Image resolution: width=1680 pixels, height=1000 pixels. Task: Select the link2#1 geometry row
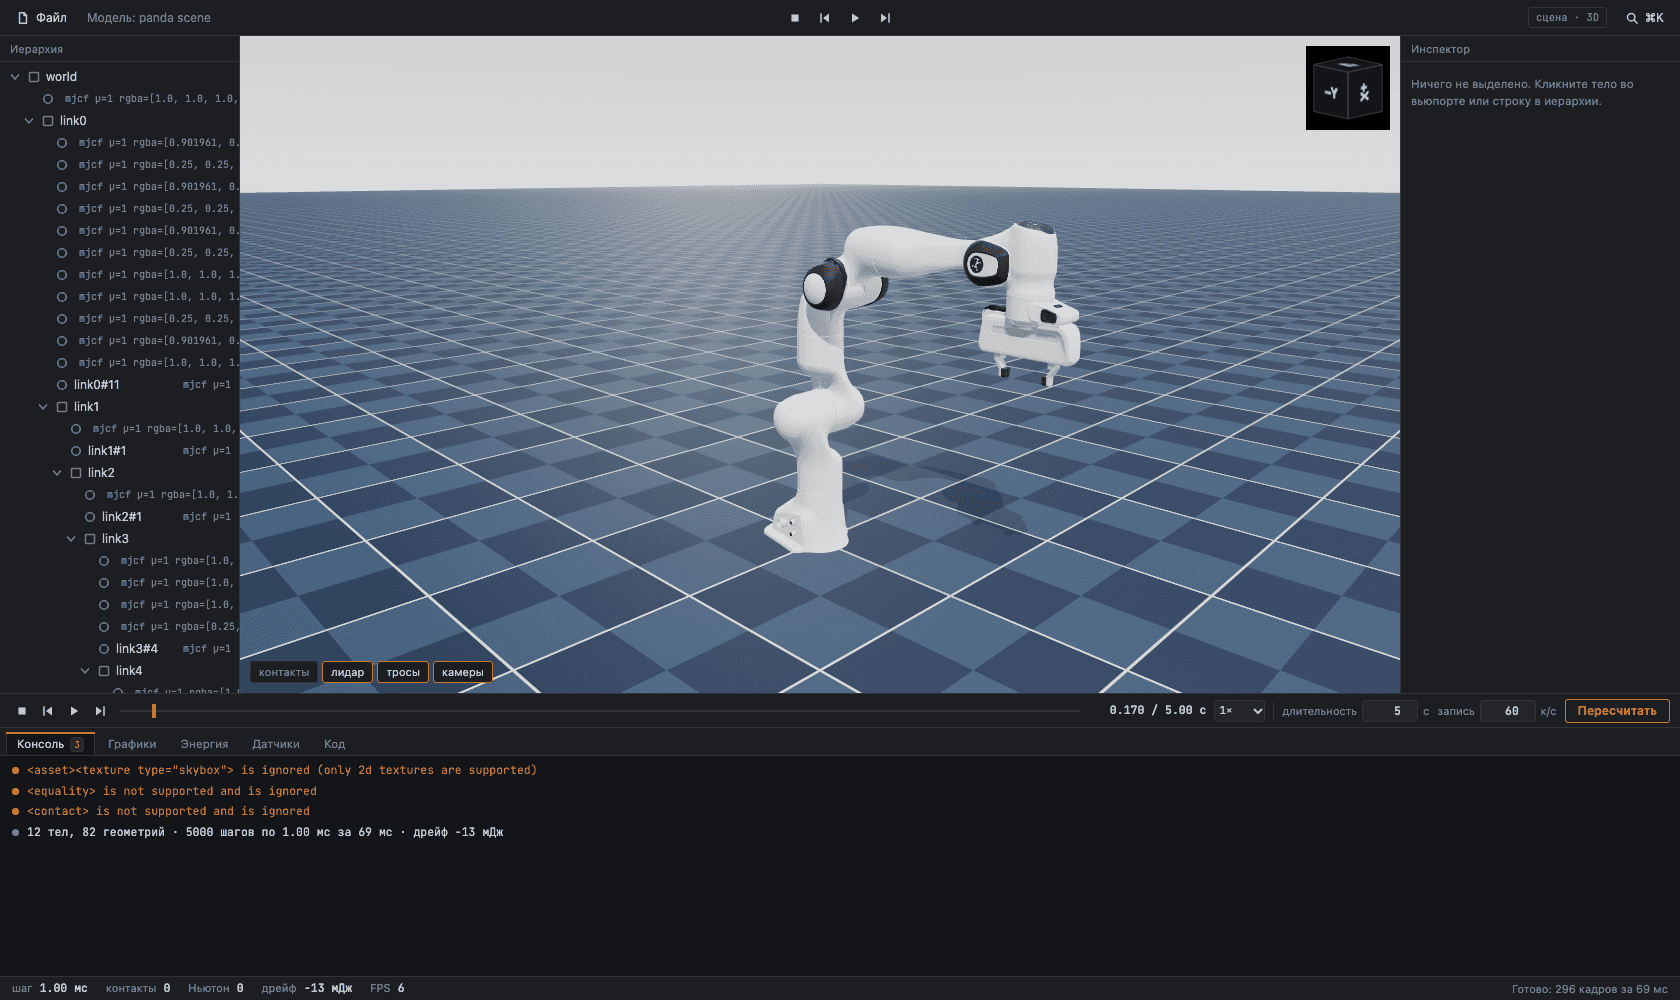(120, 517)
